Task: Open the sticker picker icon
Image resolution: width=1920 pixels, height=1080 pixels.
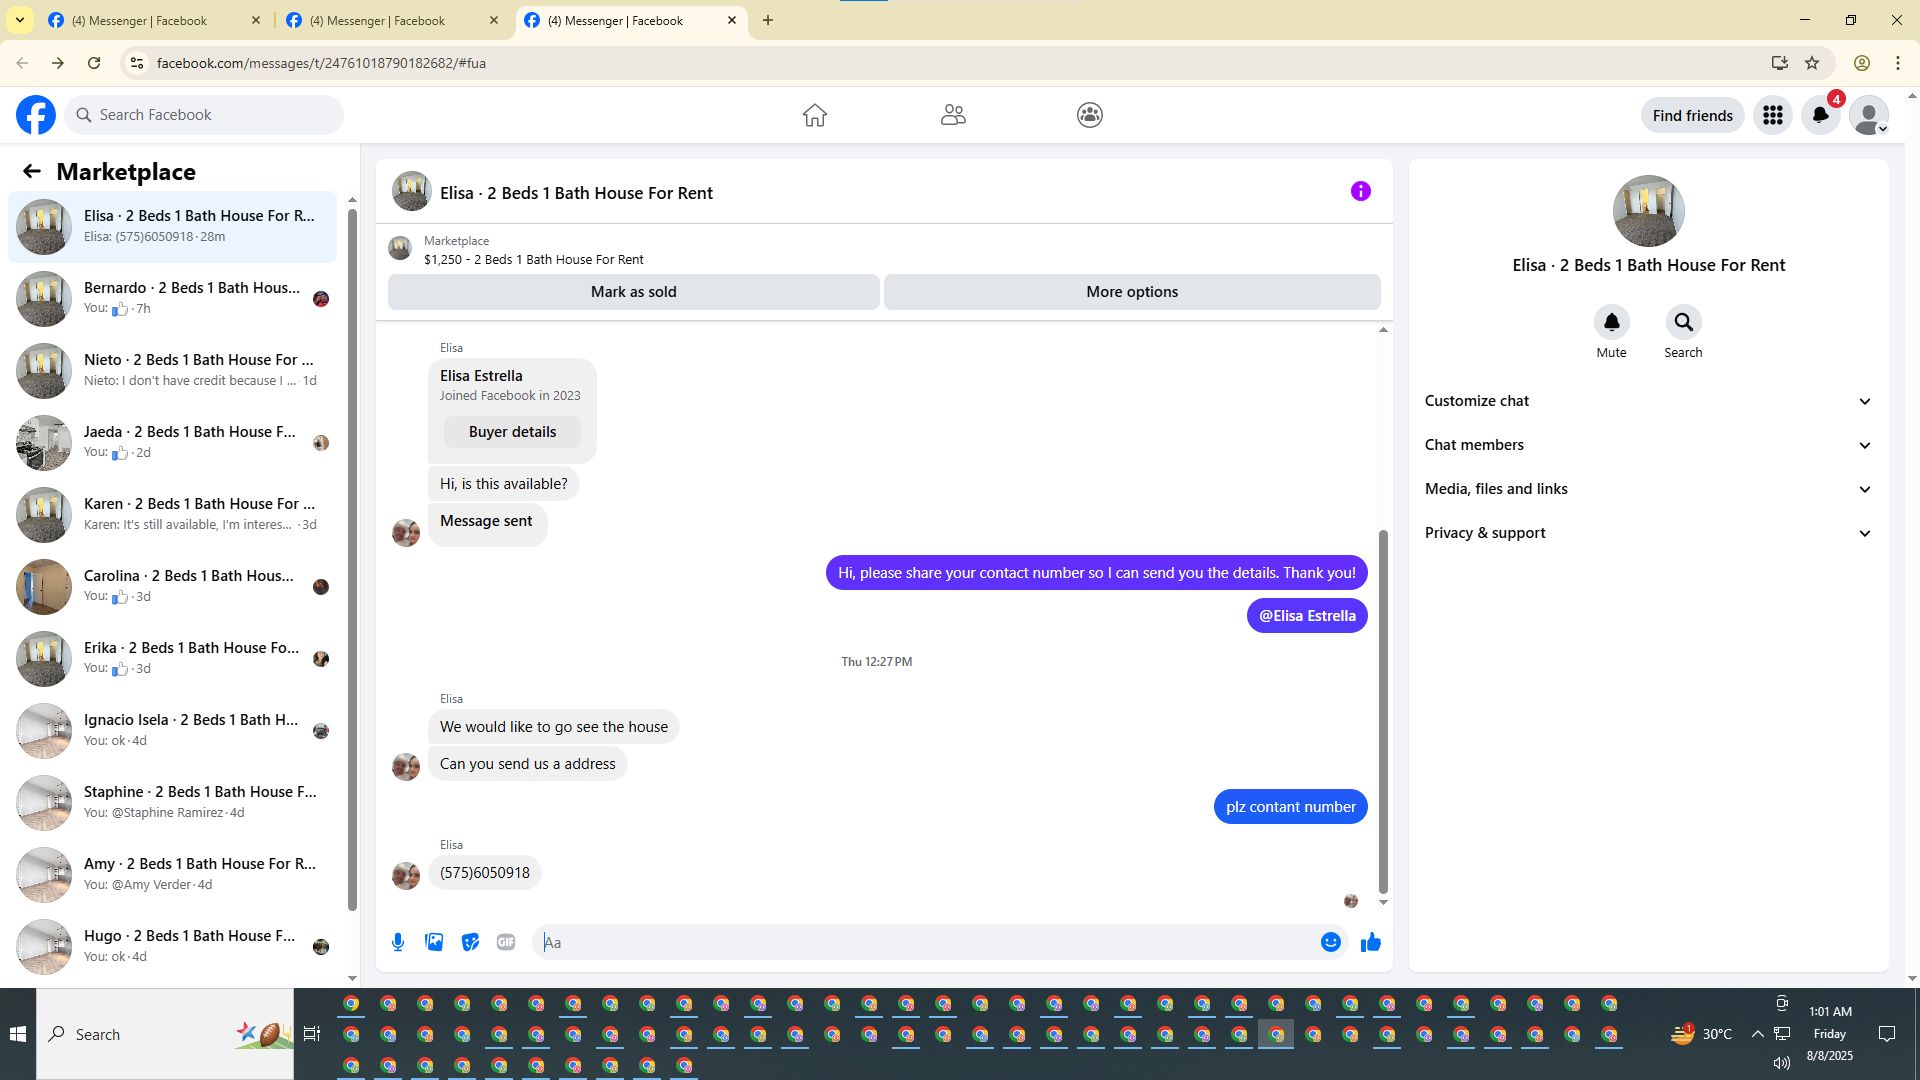Action: pos(470,942)
